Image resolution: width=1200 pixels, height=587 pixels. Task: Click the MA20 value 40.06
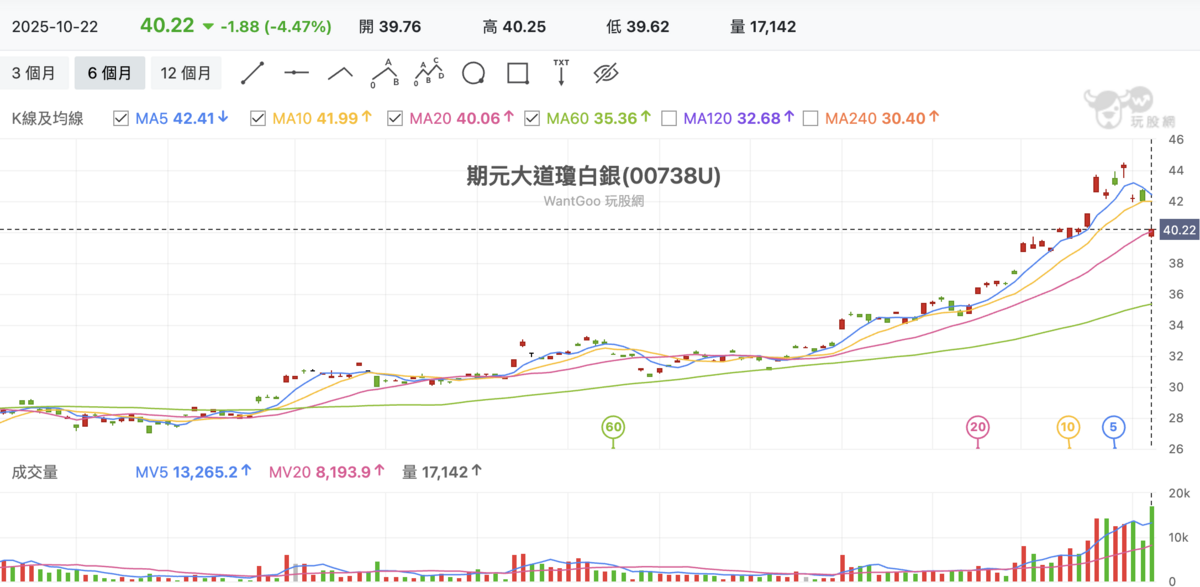point(477,118)
